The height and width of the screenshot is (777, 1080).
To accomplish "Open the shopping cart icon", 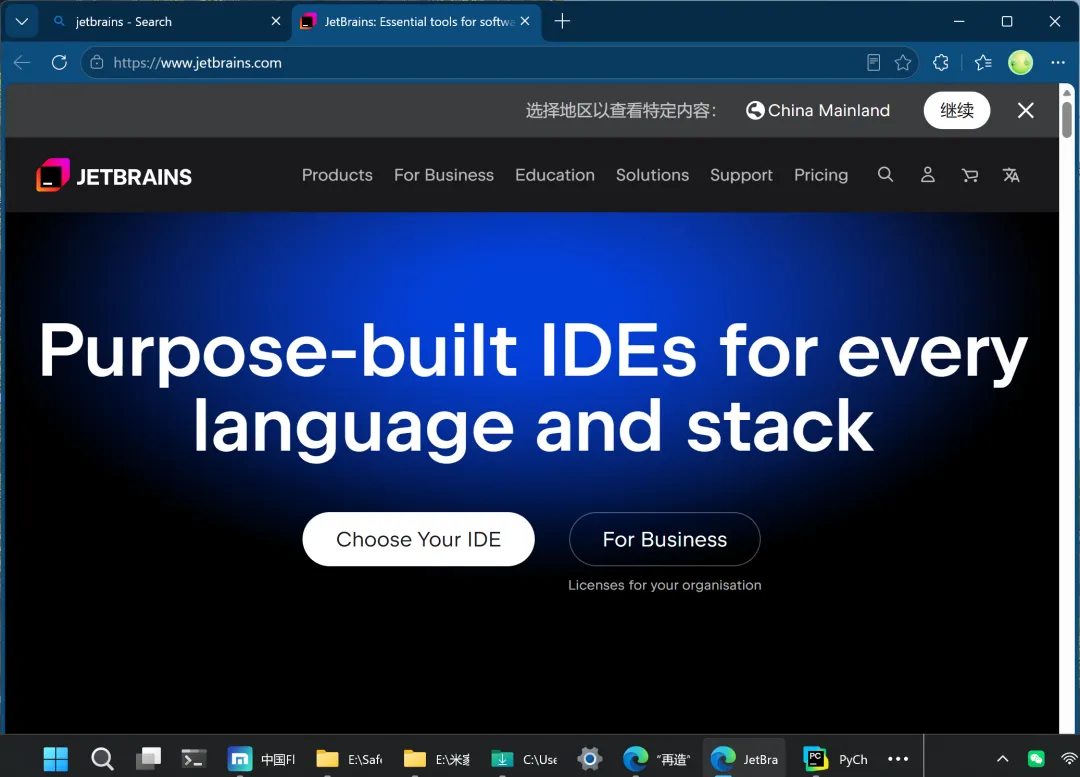I will point(970,176).
